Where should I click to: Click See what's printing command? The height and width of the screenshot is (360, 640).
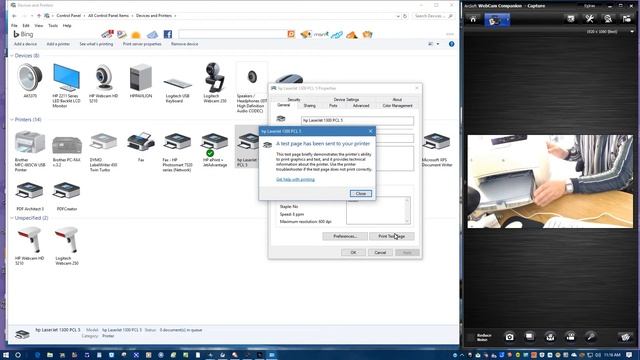pyautogui.click(x=96, y=44)
